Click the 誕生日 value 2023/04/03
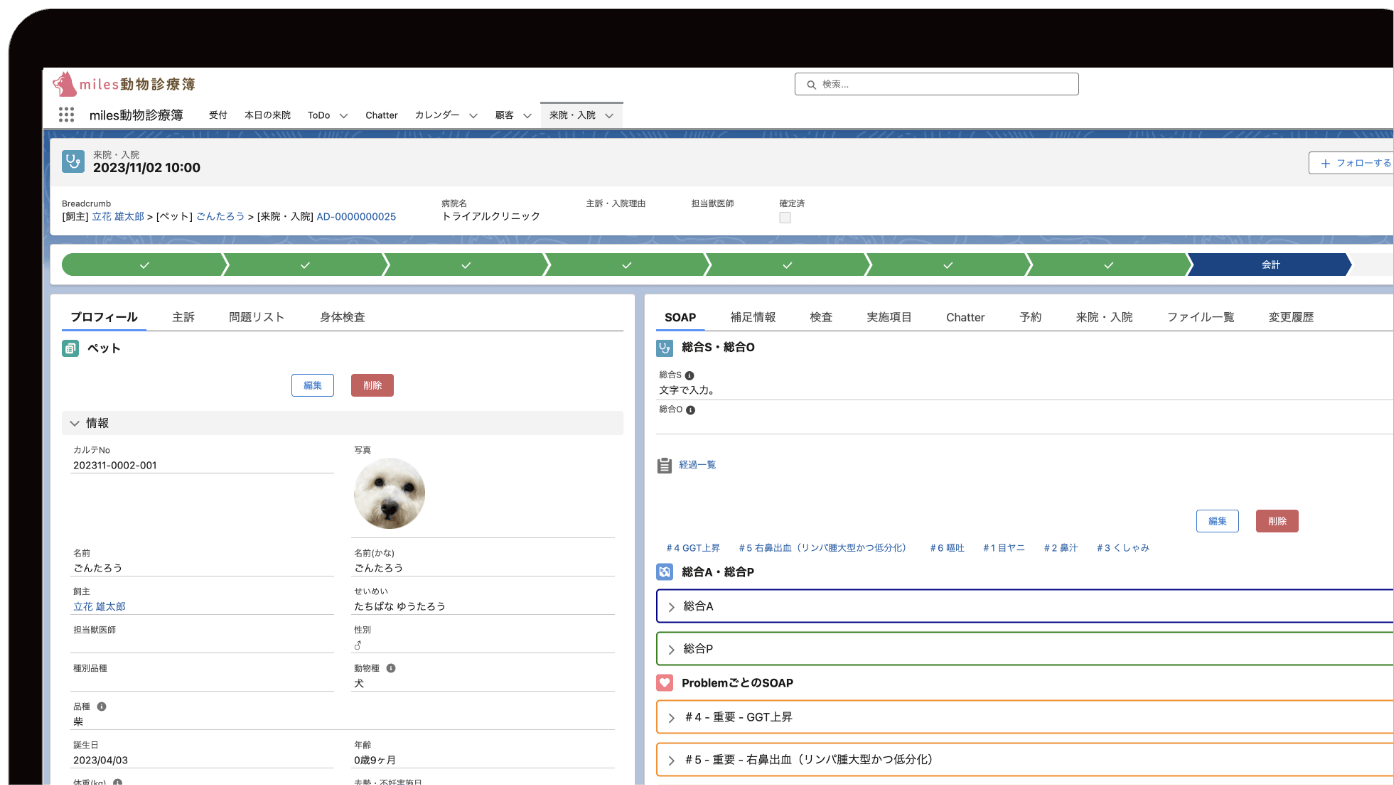The height and width of the screenshot is (785, 1394). tap(100, 759)
